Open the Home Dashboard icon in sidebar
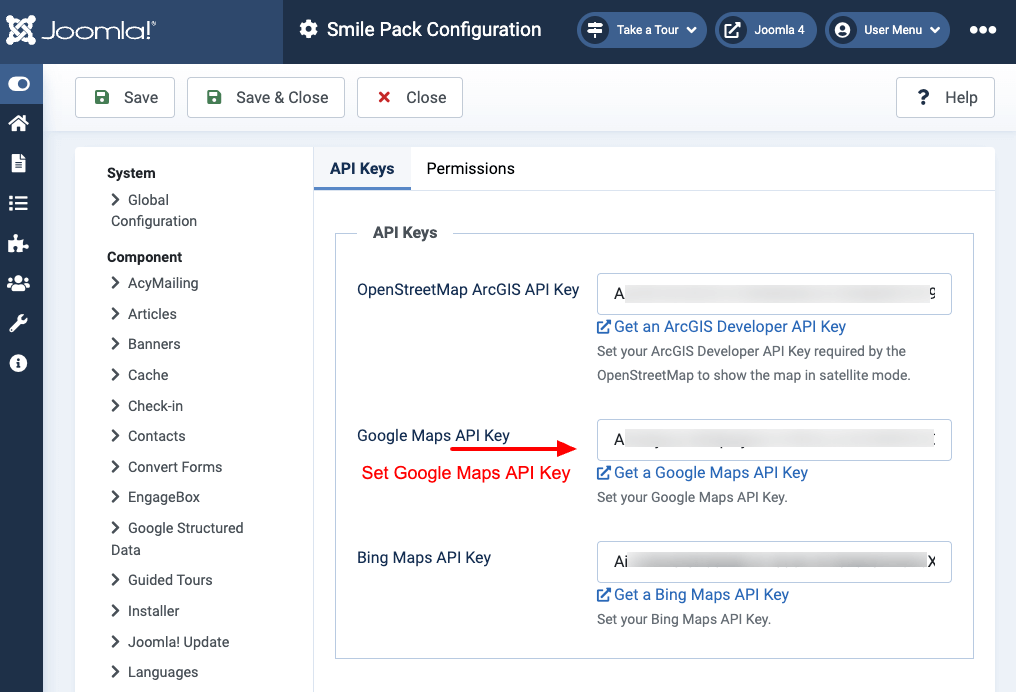 [18, 123]
